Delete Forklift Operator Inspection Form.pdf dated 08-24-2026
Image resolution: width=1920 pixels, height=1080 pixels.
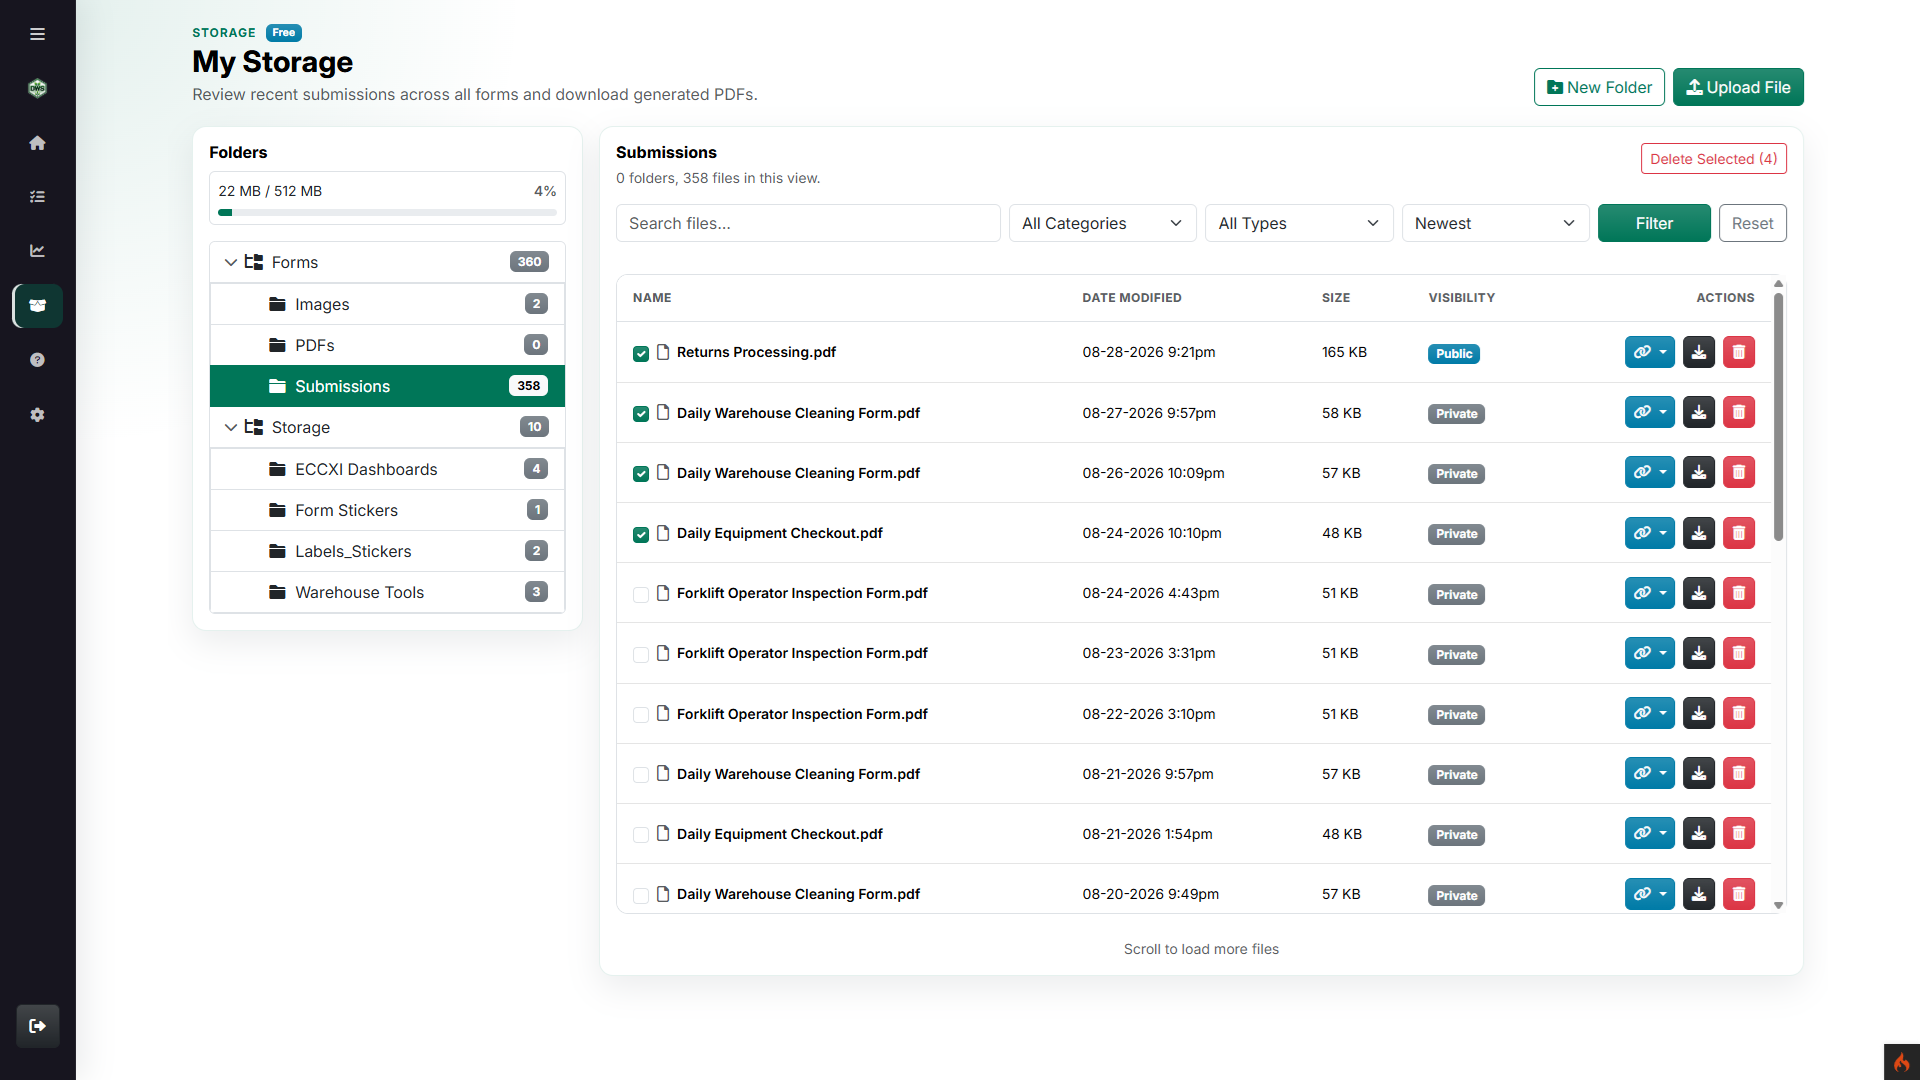pos(1739,593)
